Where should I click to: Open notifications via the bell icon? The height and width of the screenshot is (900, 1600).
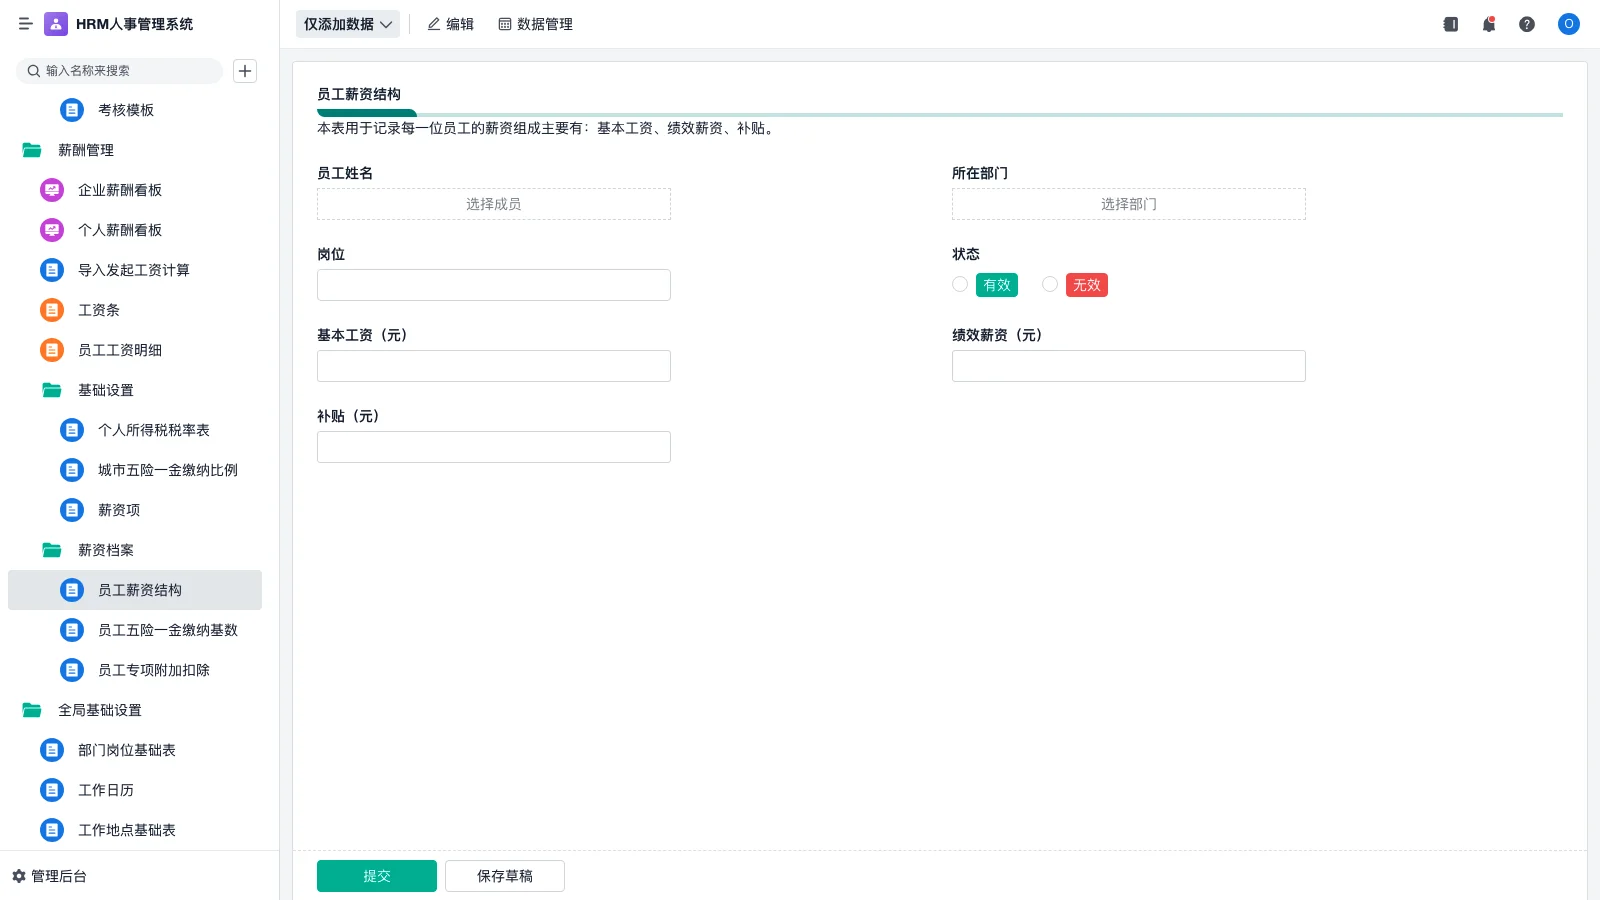(1488, 24)
